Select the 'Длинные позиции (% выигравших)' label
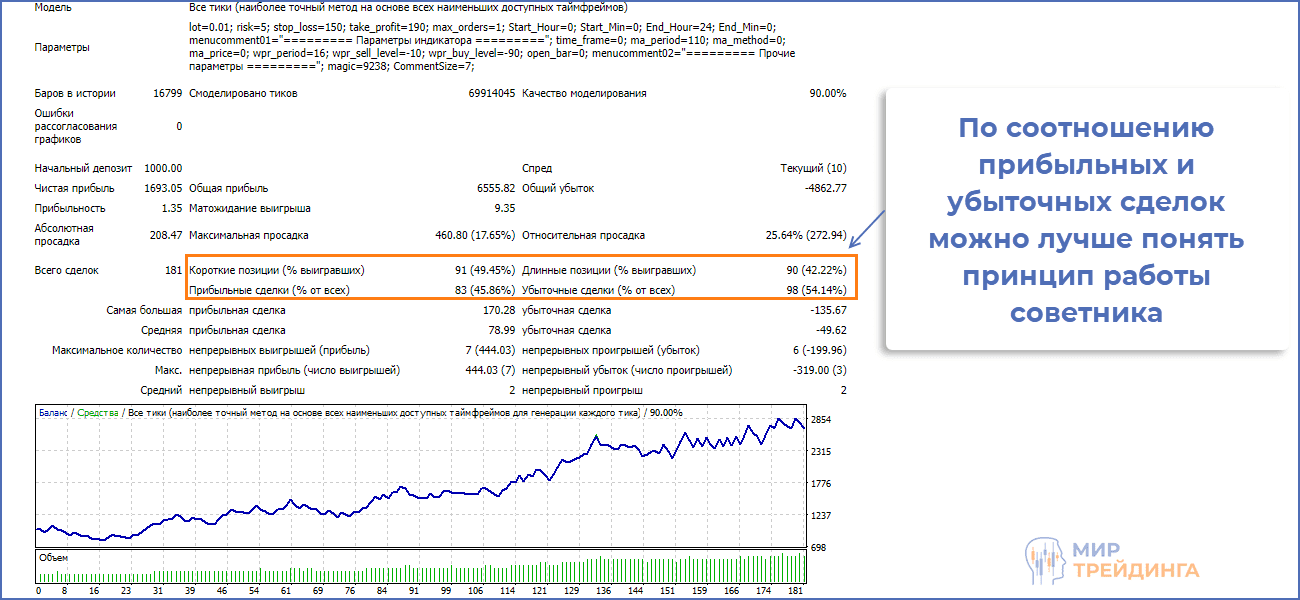 [x=609, y=270]
